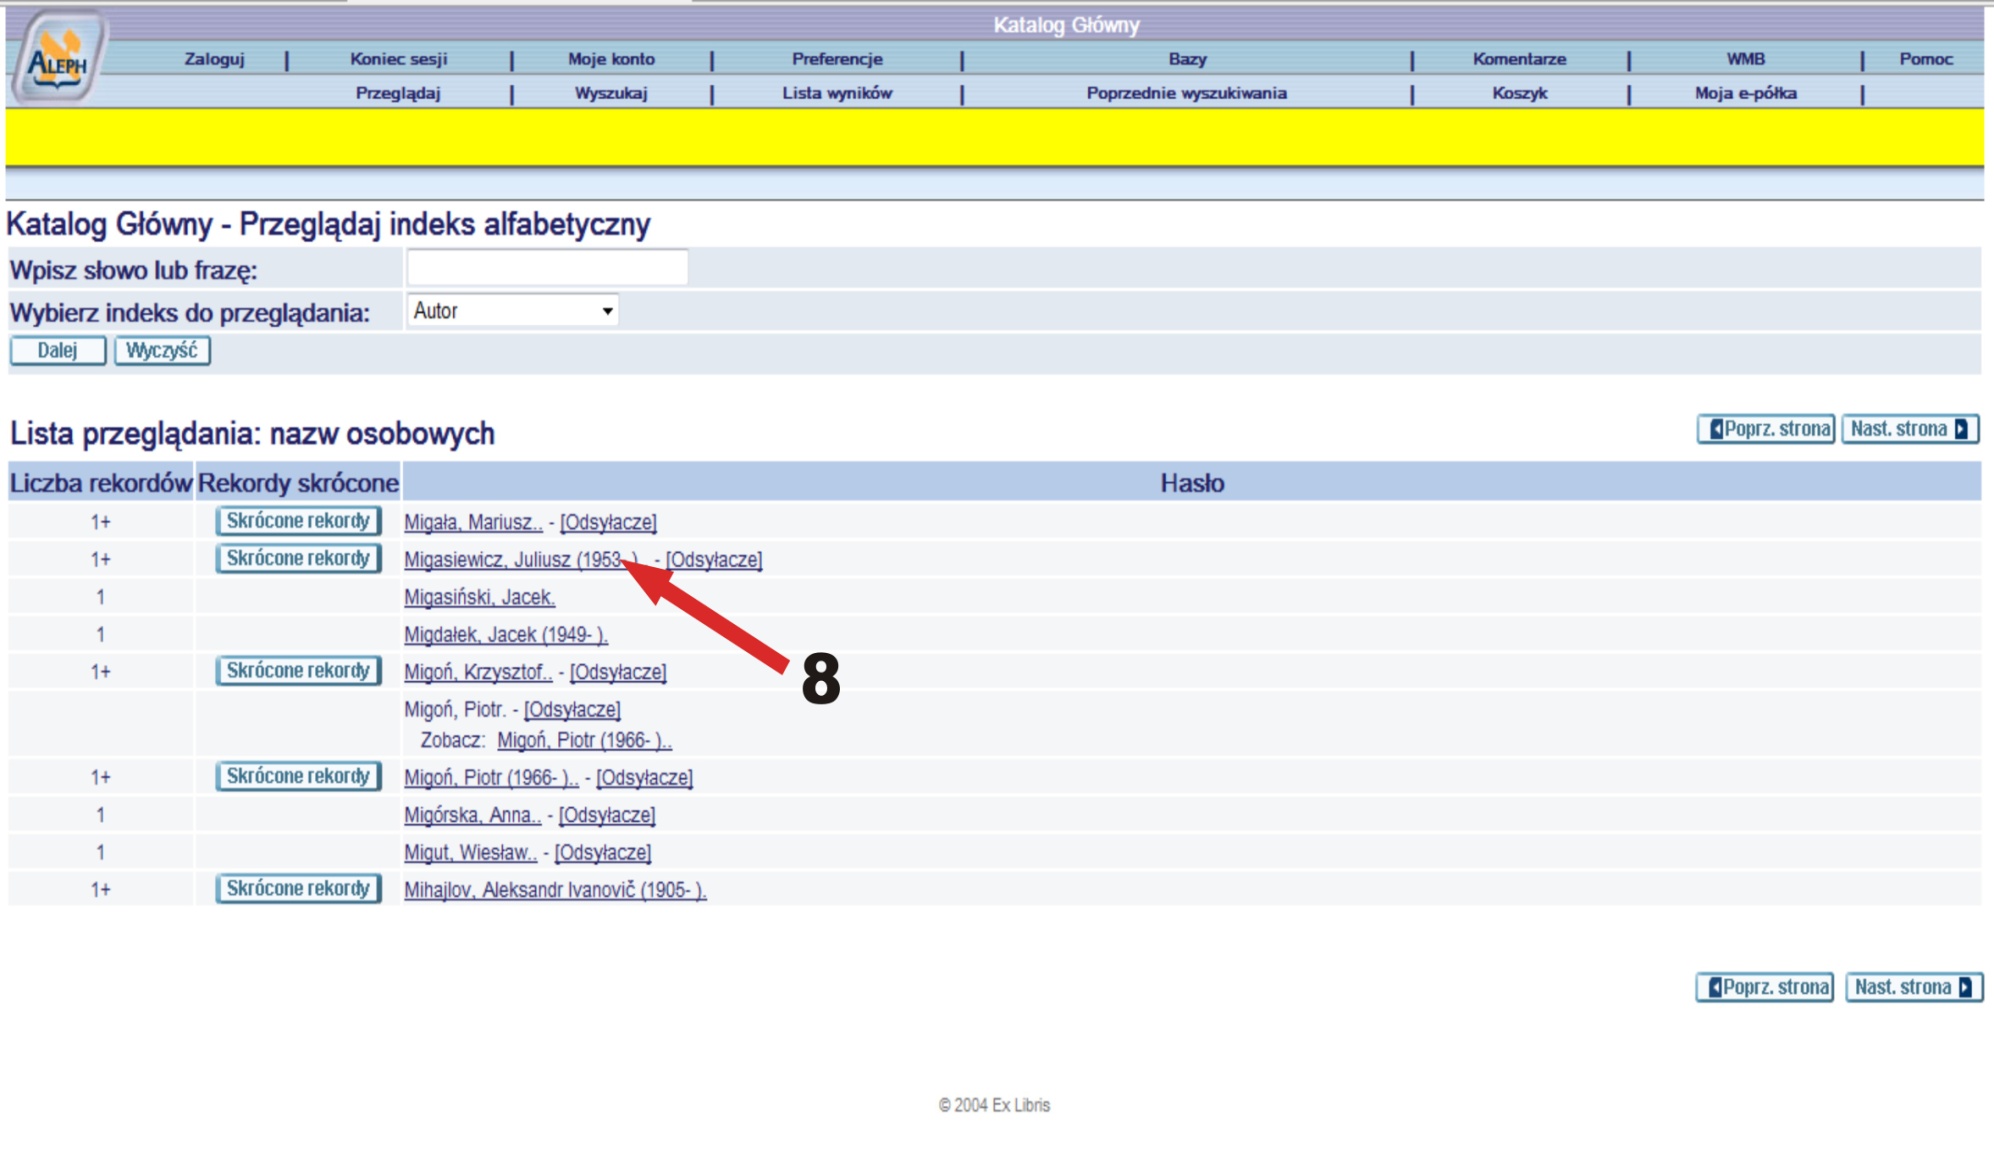Open Lista wyników
Image resolution: width=1994 pixels, height=1149 pixels.
click(x=837, y=93)
